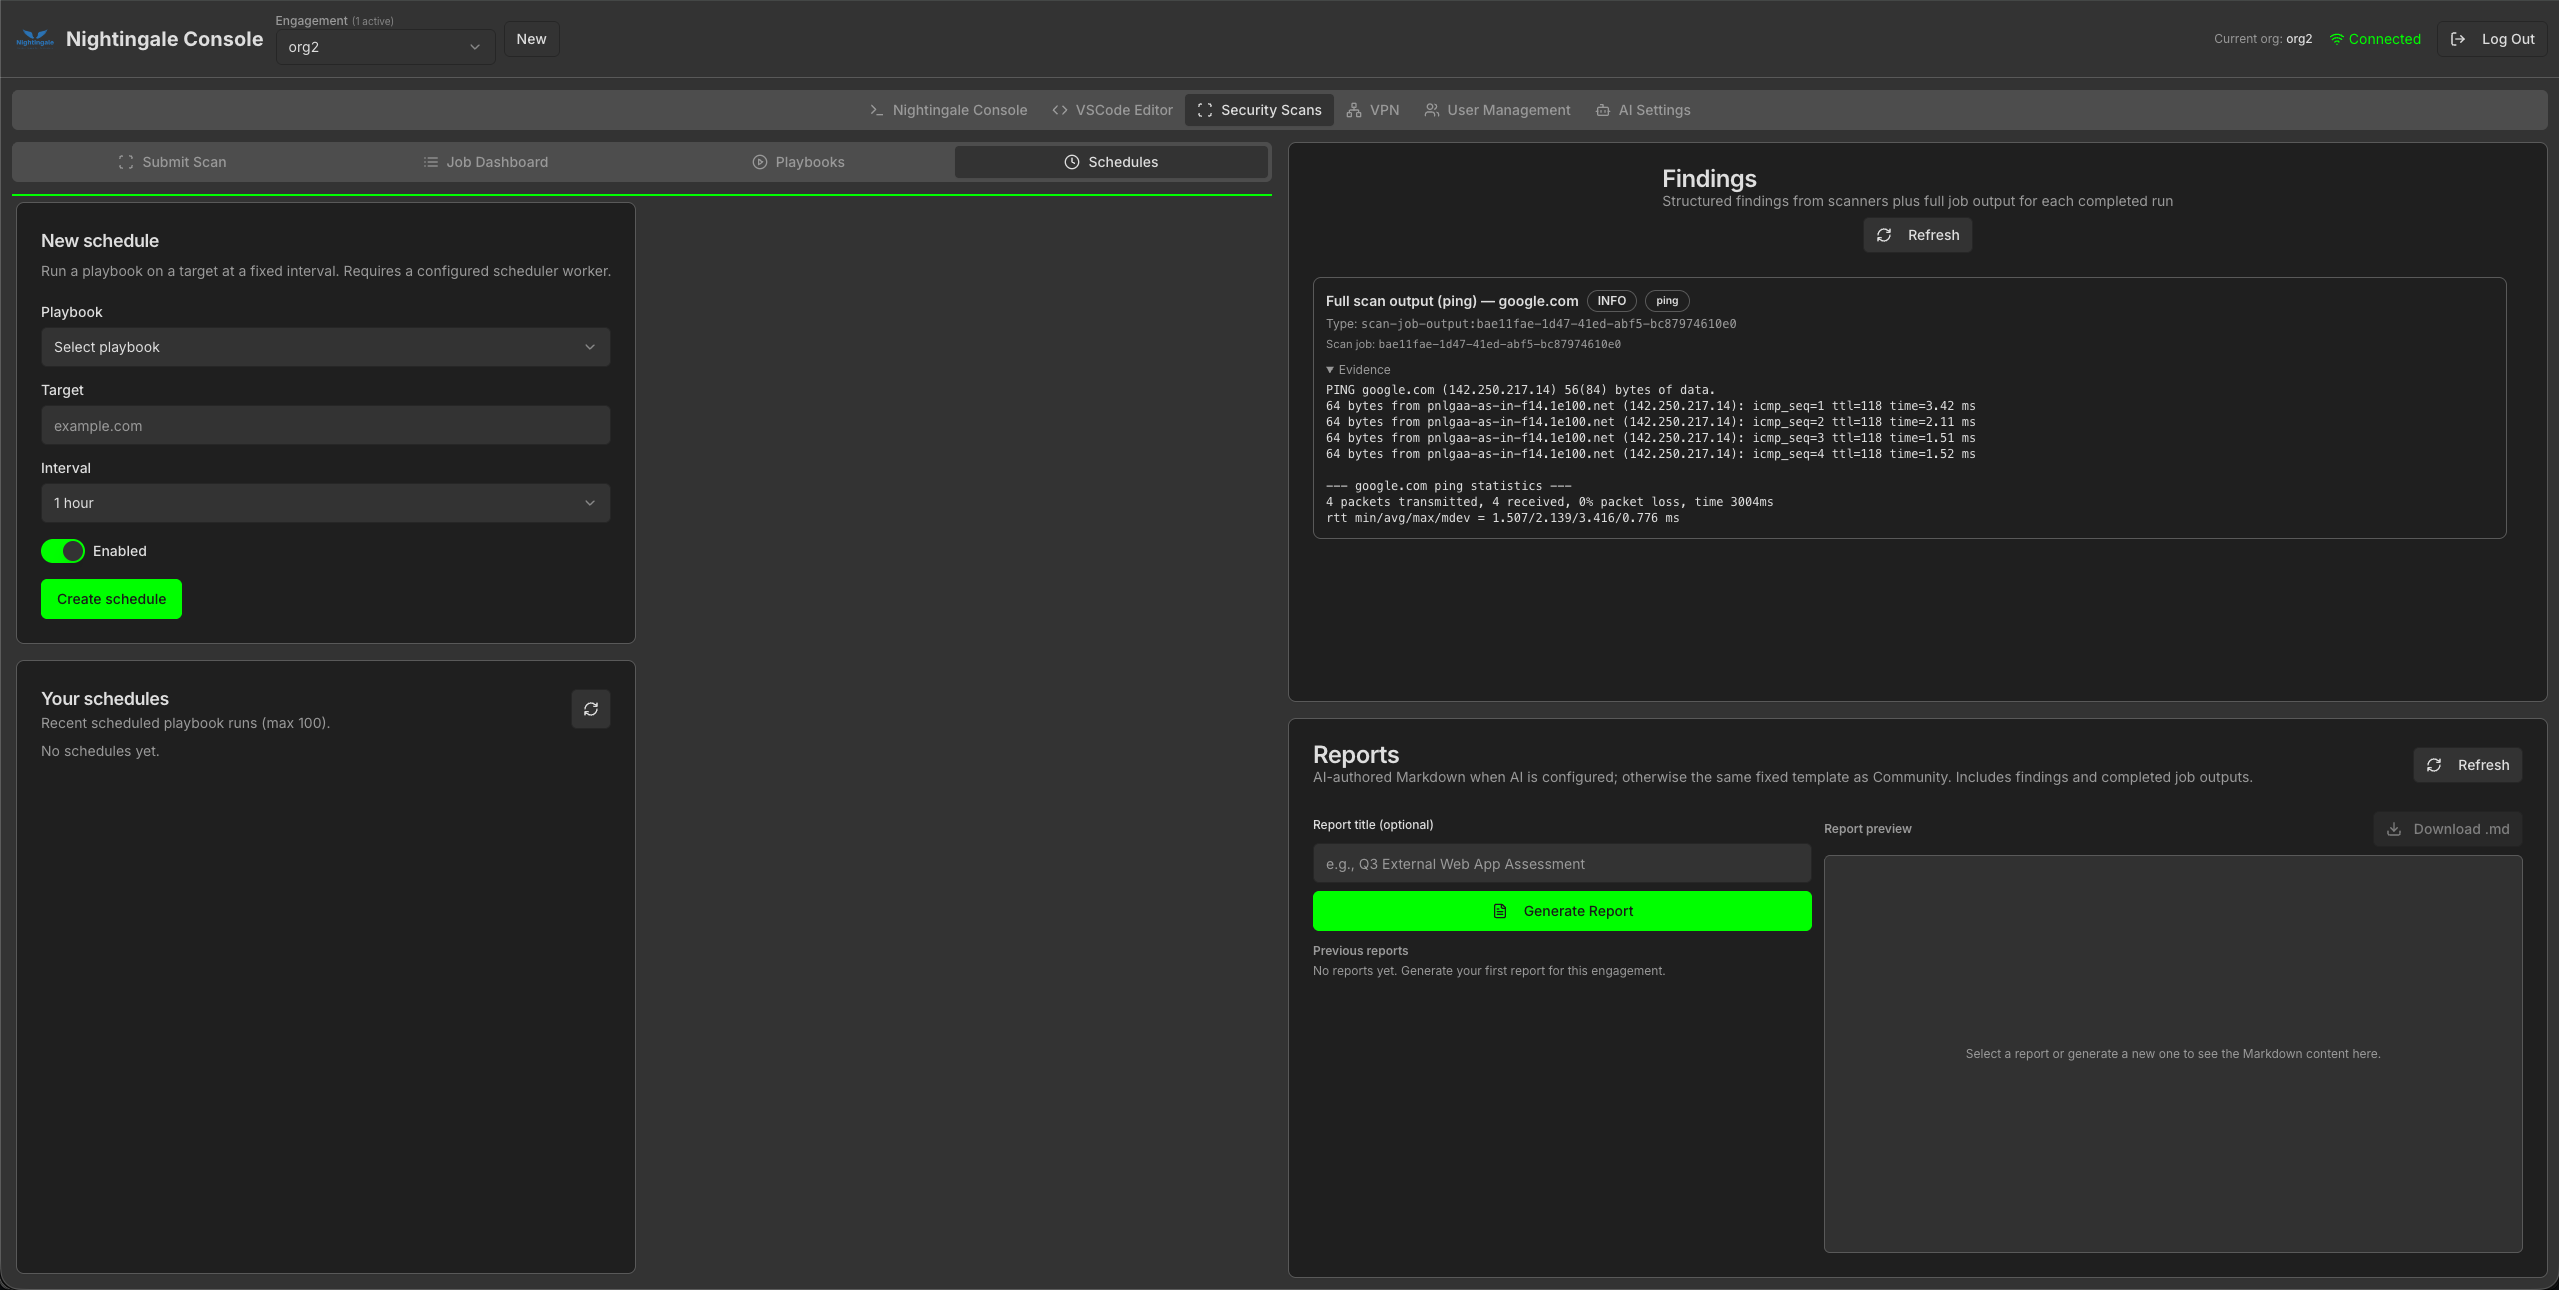Click the robot icon beside AI Settings
The height and width of the screenshot is (1290, 2559).
(1603, 110)
